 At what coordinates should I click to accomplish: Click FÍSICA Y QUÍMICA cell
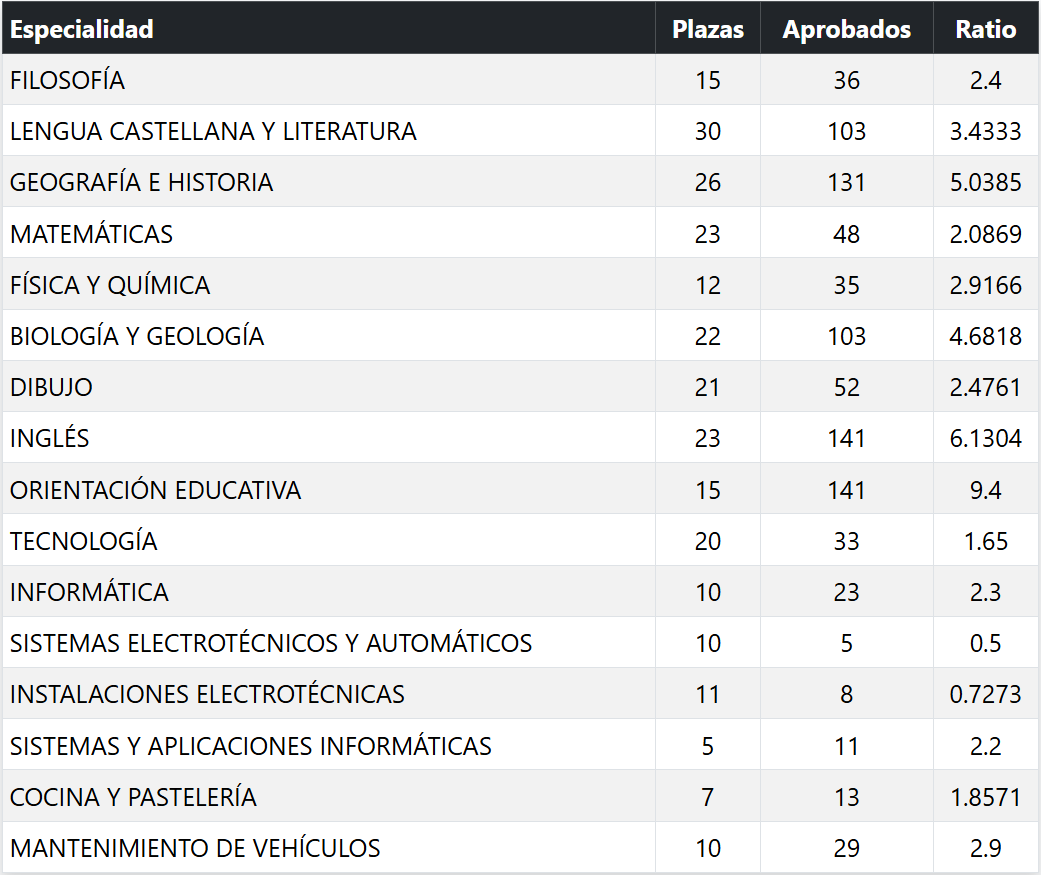(110, 285)
